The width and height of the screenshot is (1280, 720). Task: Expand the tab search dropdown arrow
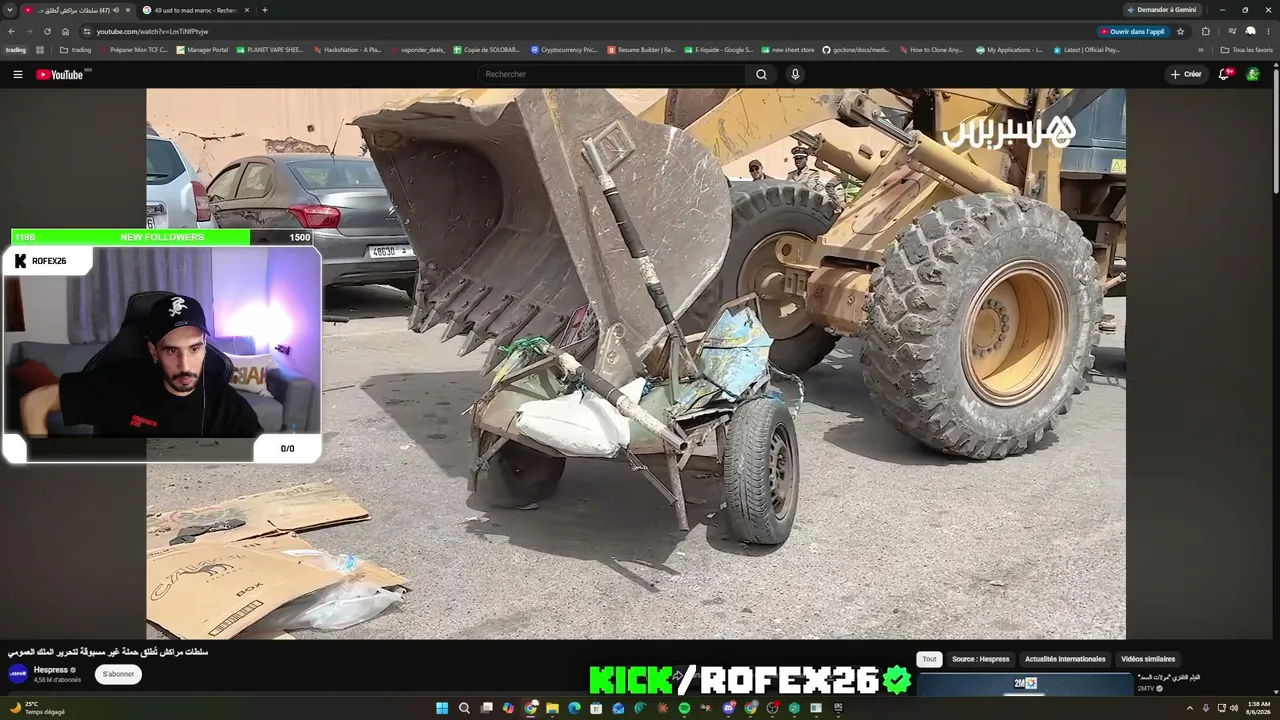tap(9, 10)
